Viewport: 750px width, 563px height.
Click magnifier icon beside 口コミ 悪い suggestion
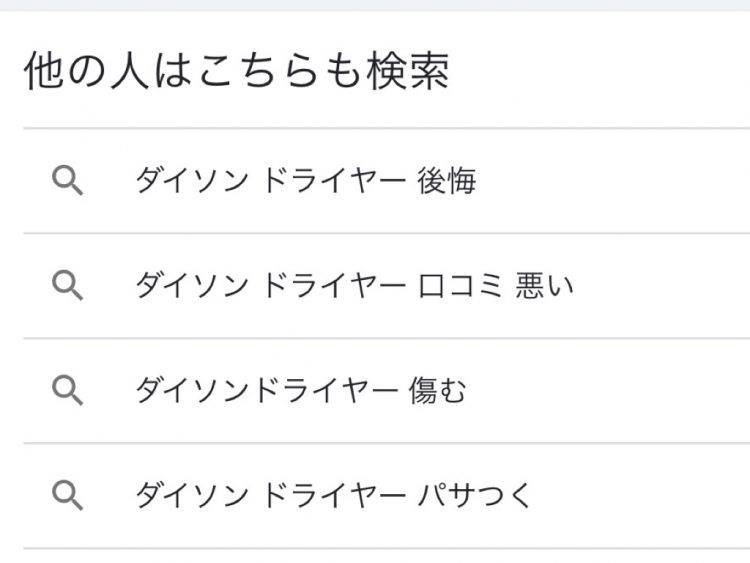pyautogui.click(x=67, y=286)
